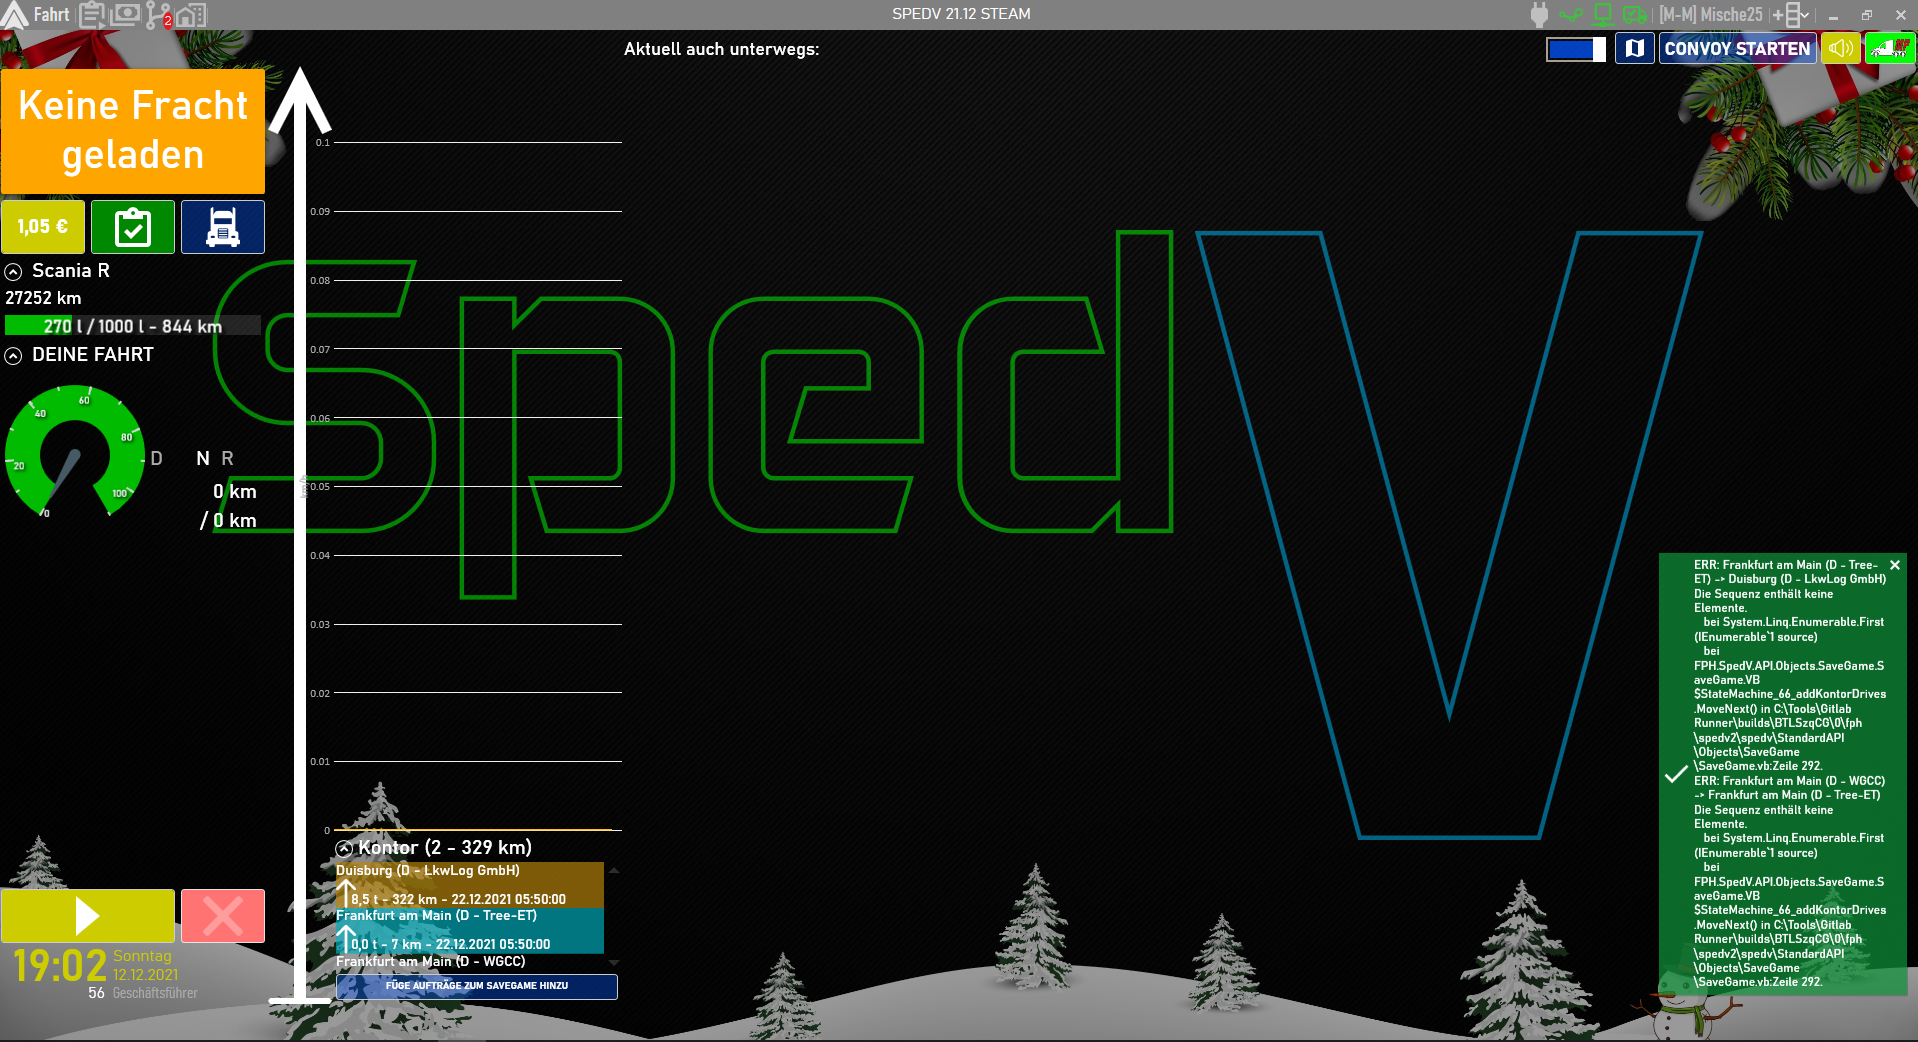Click the fuel level bar 270 l / 1000 l
The image size is (1918, 1042).
point(132,326)
